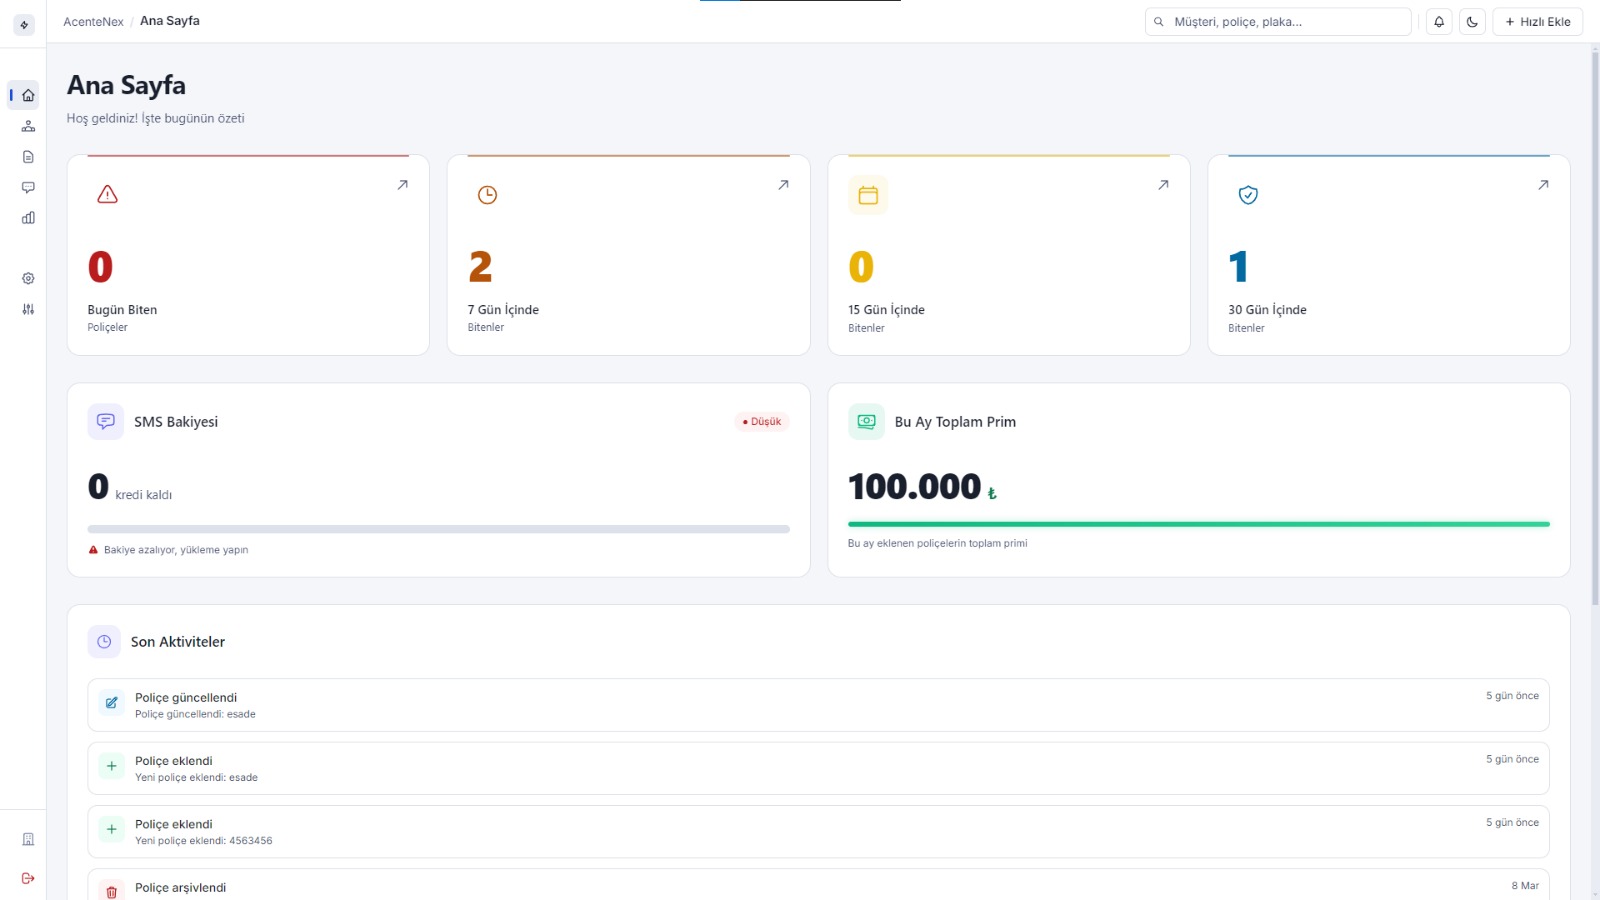Click the Düşük badge on SMS Bakiyesi
Screen dimensions: 1600x900
761,421
